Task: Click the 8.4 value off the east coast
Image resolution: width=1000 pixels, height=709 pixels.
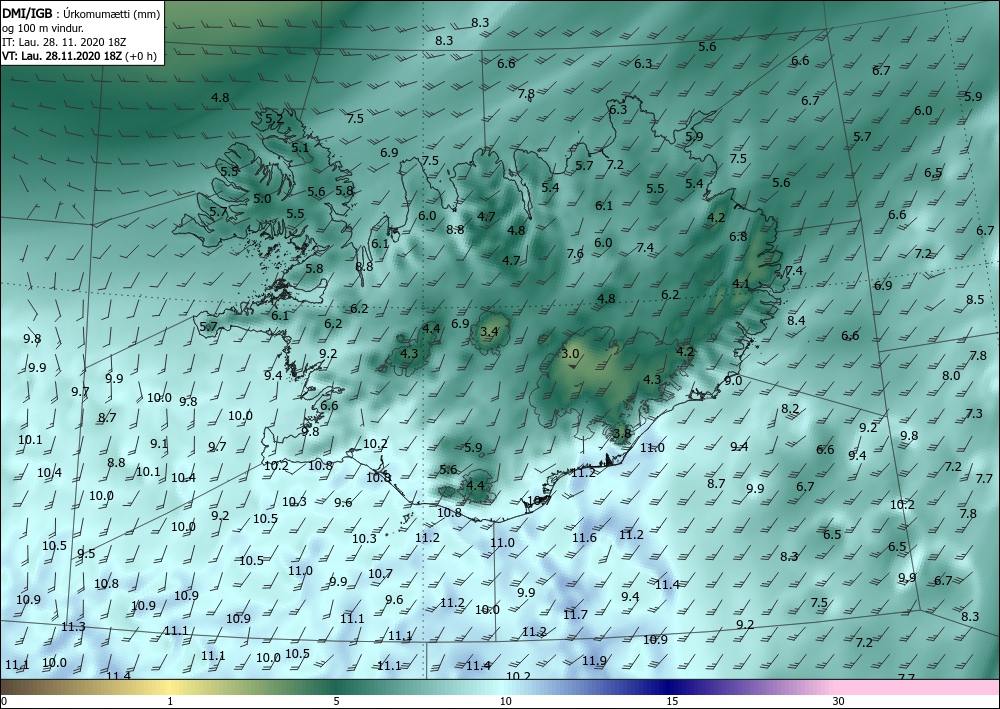Action: tap(796, 320)
